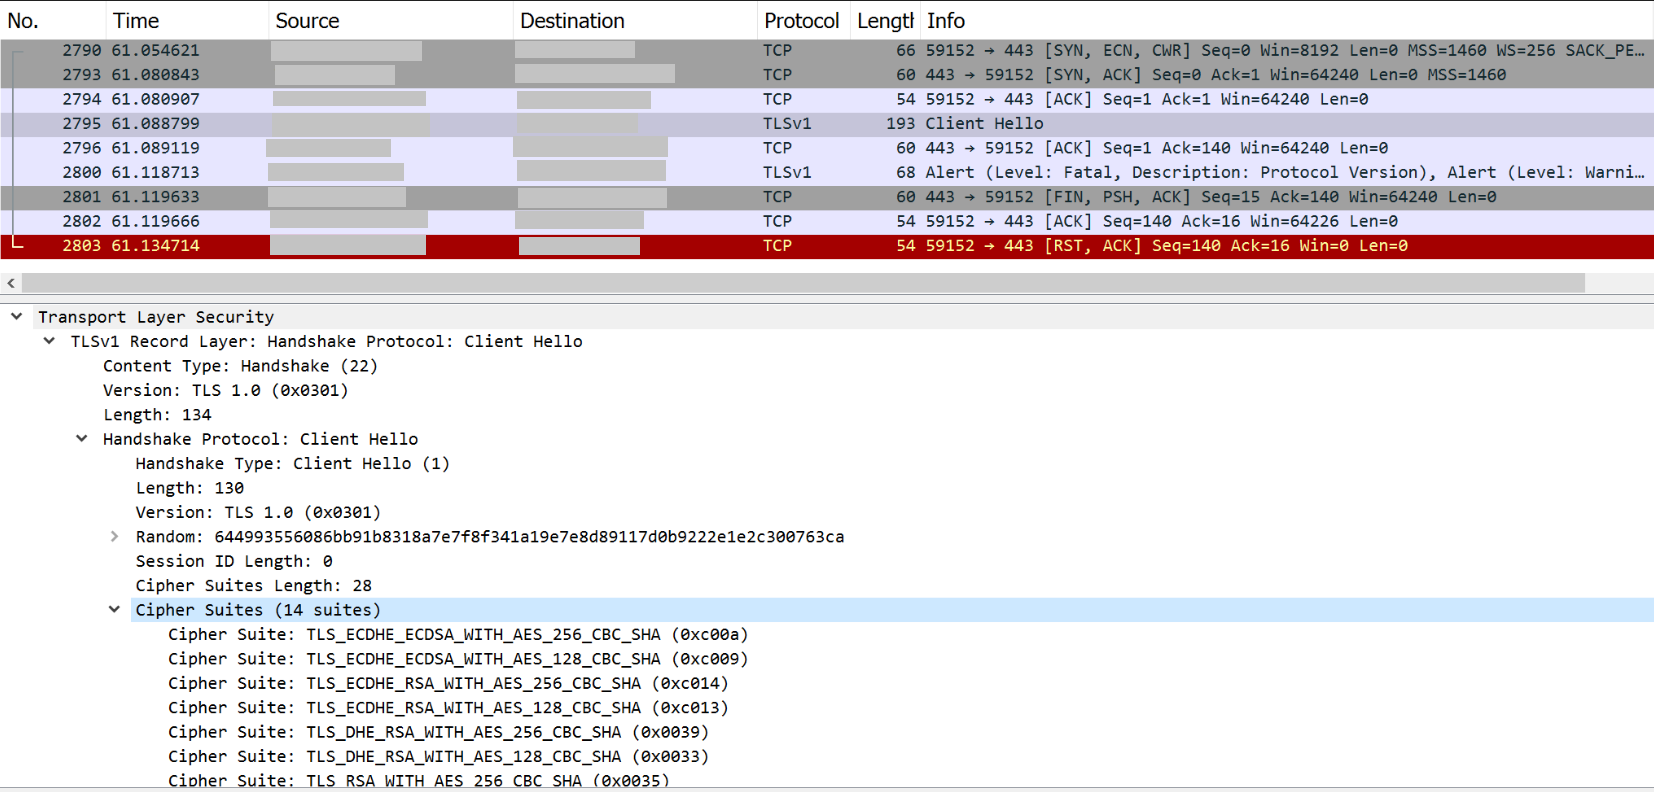Screen dimensions: 1654x792
Task: Select the Session ID Length field
Action: 234,562
